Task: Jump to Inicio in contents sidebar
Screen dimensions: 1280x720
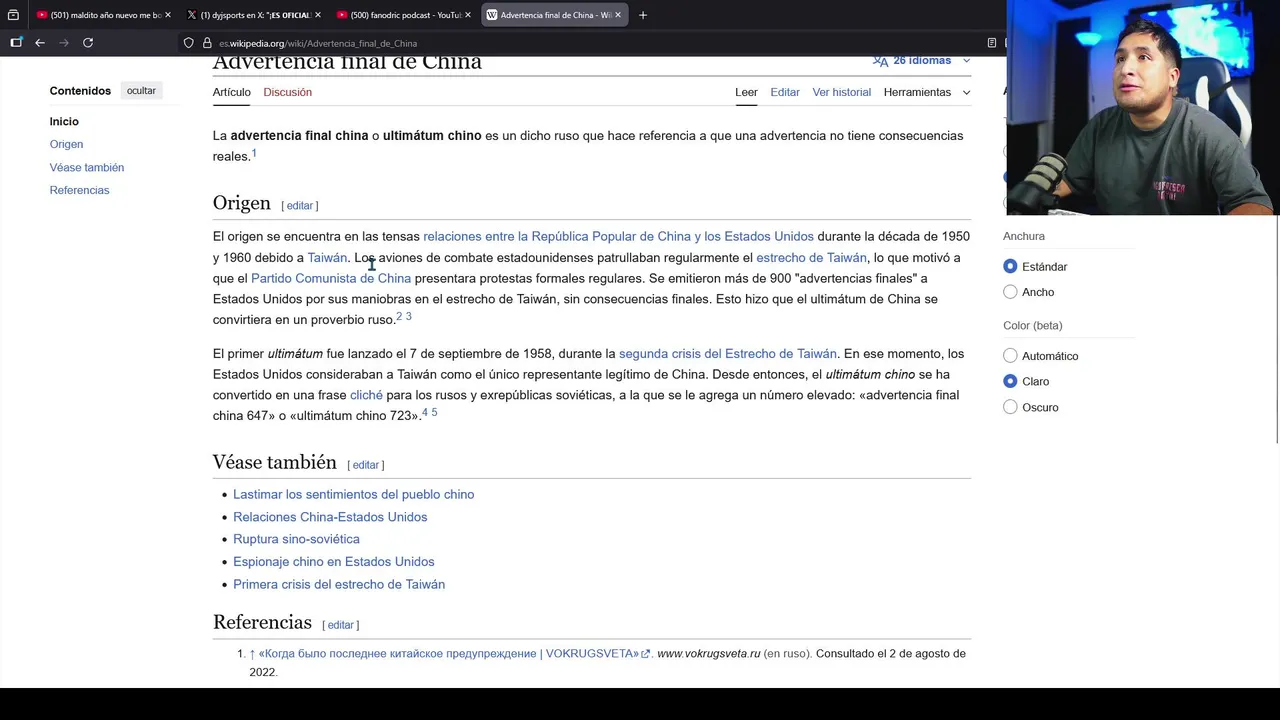Action: [64, 122]
